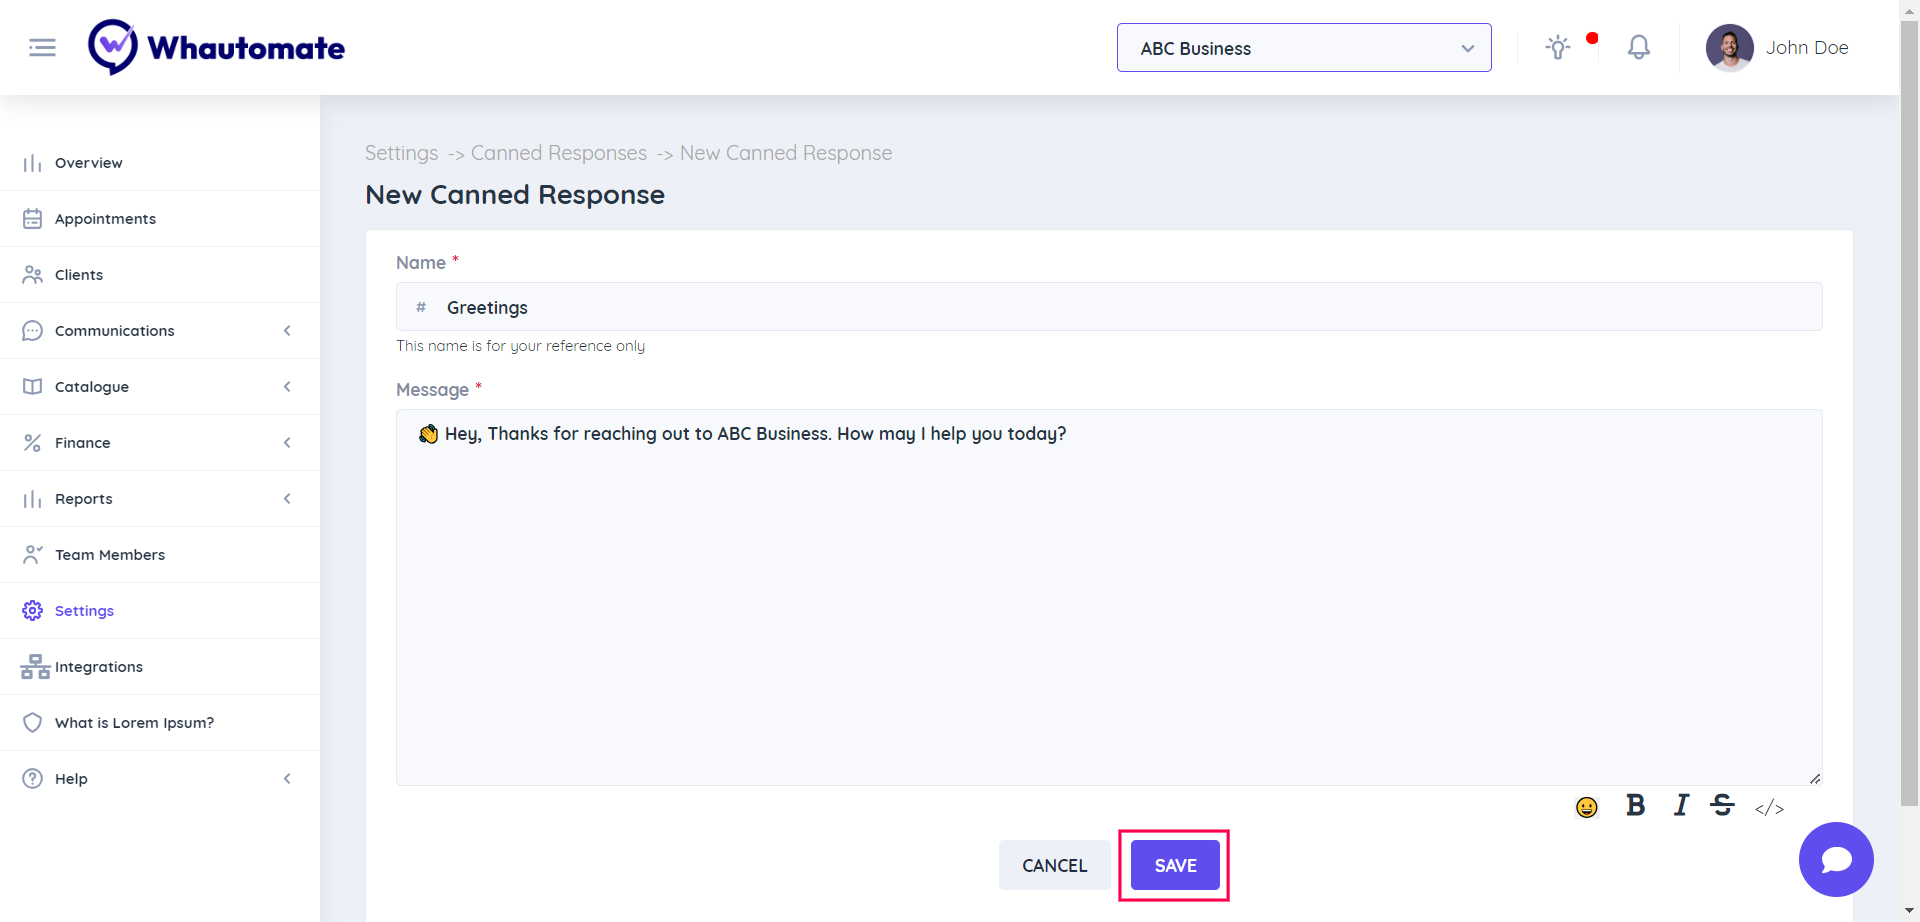Open Team Members page
1920x922 pixels.
point(110,555)
